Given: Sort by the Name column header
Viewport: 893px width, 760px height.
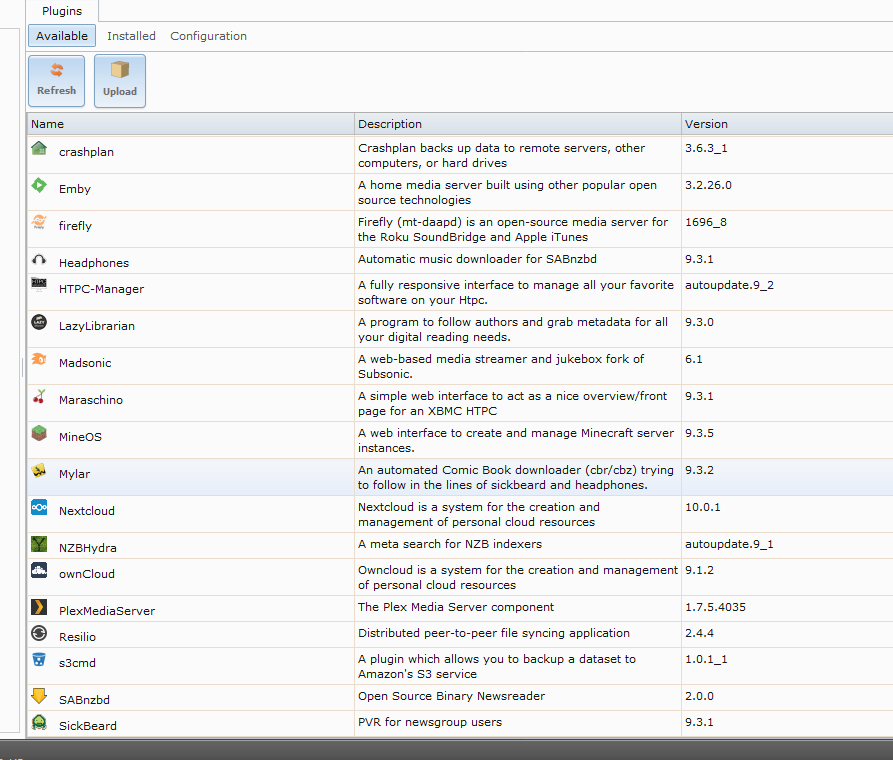Looking at the screenshot, I should (x=190, y=124).
